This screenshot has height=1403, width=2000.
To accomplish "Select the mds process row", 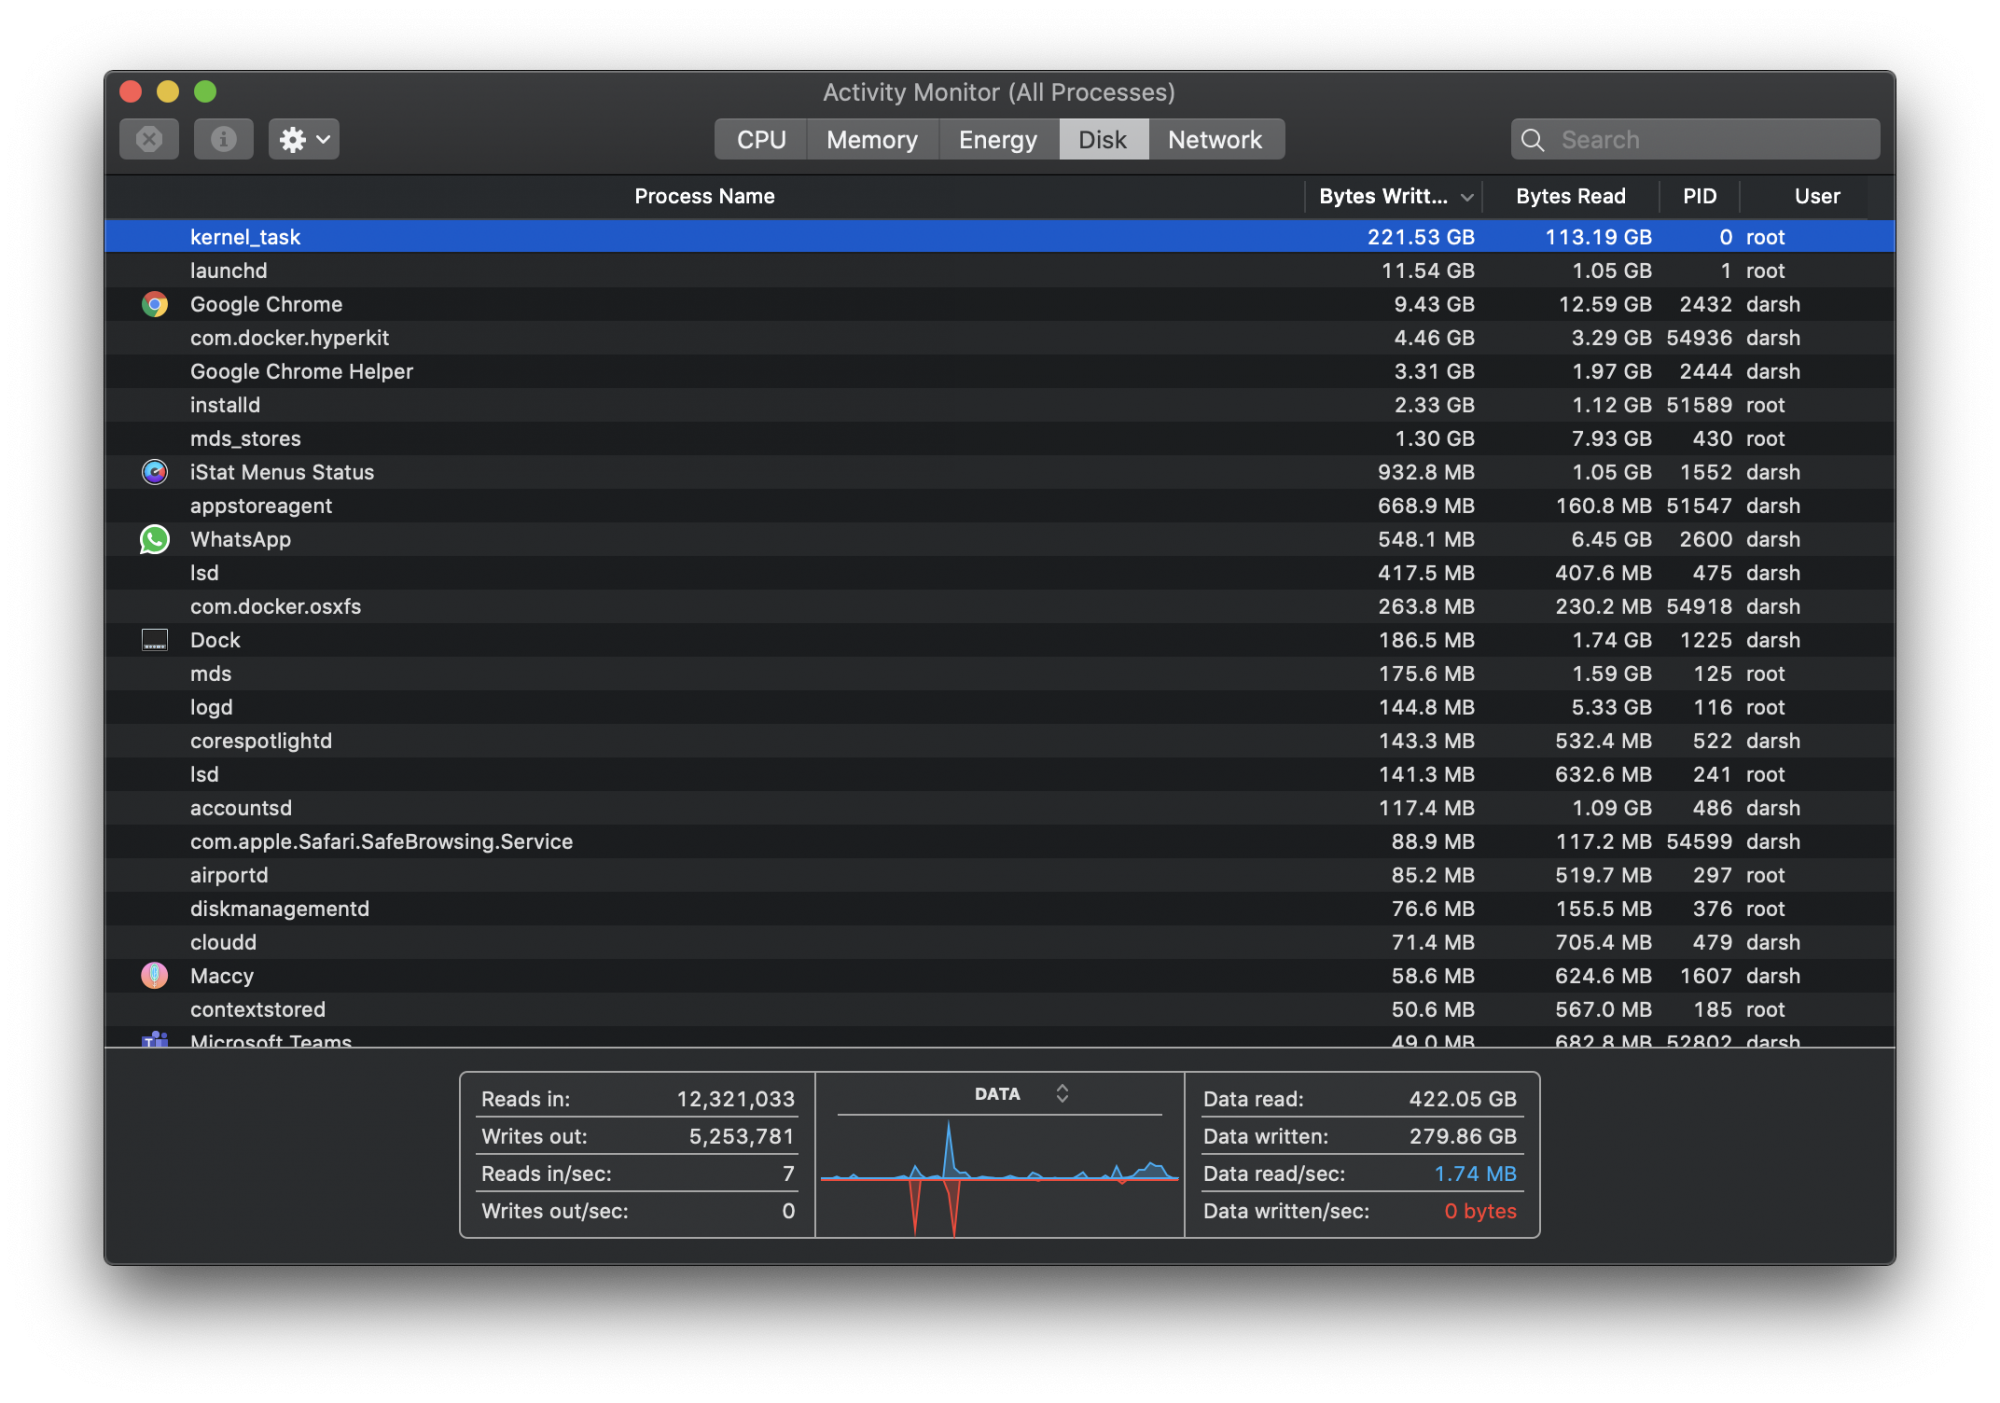I will [1000, 674].
